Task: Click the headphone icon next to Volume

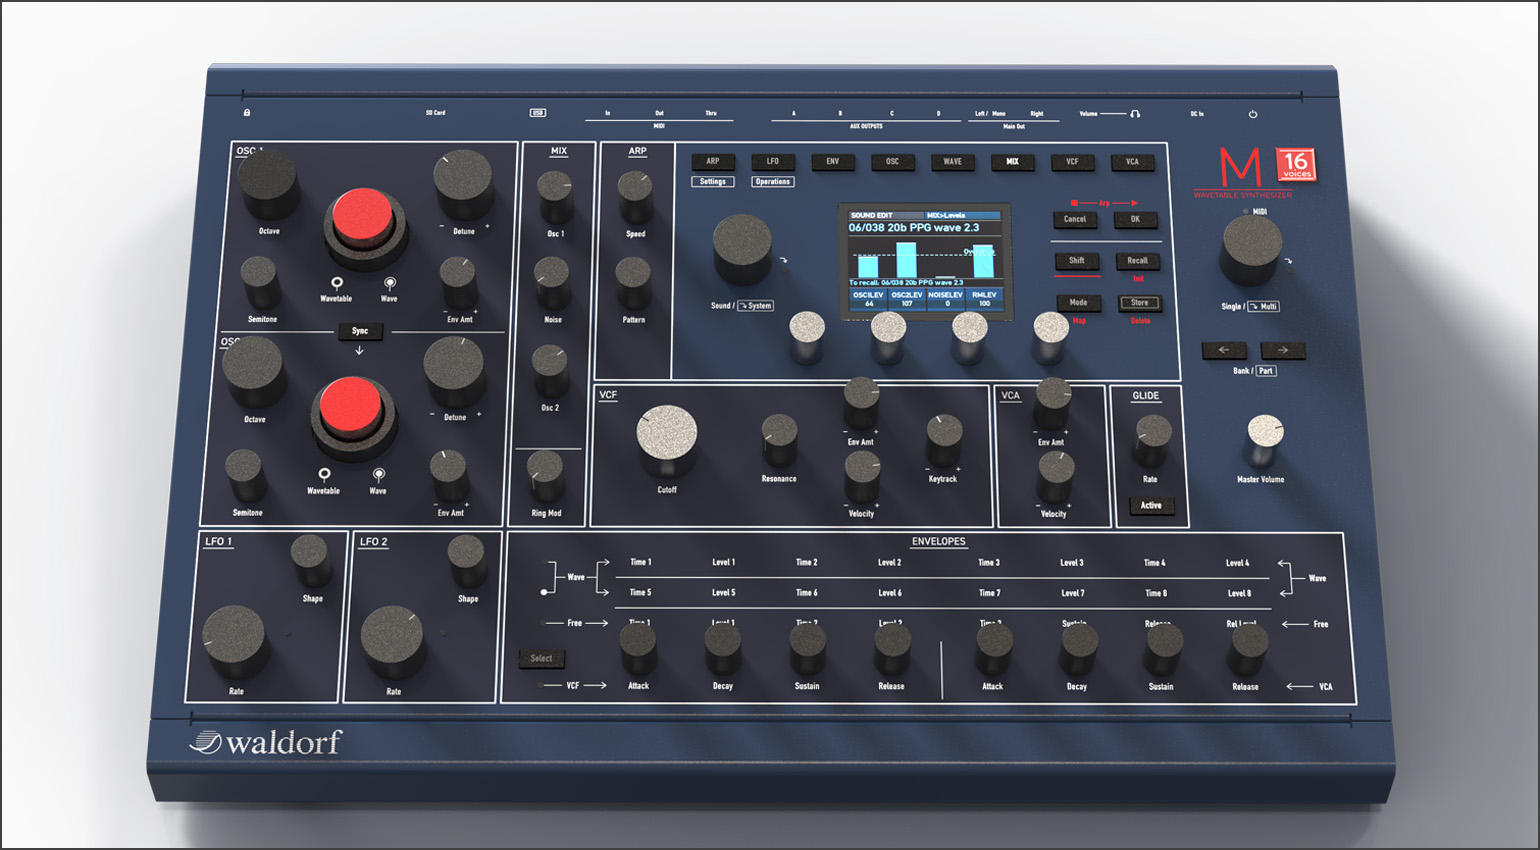Action: (x=1135, y=114)
